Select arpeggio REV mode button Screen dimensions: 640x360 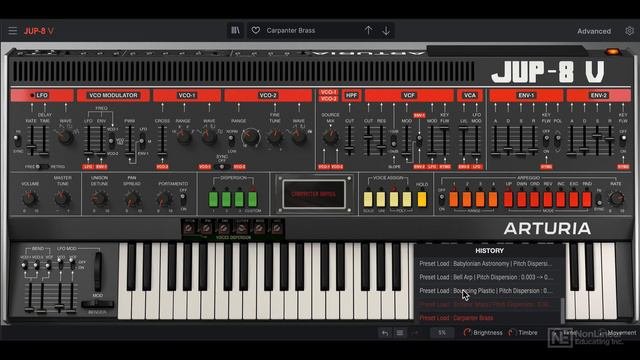[x=548, y=199]
